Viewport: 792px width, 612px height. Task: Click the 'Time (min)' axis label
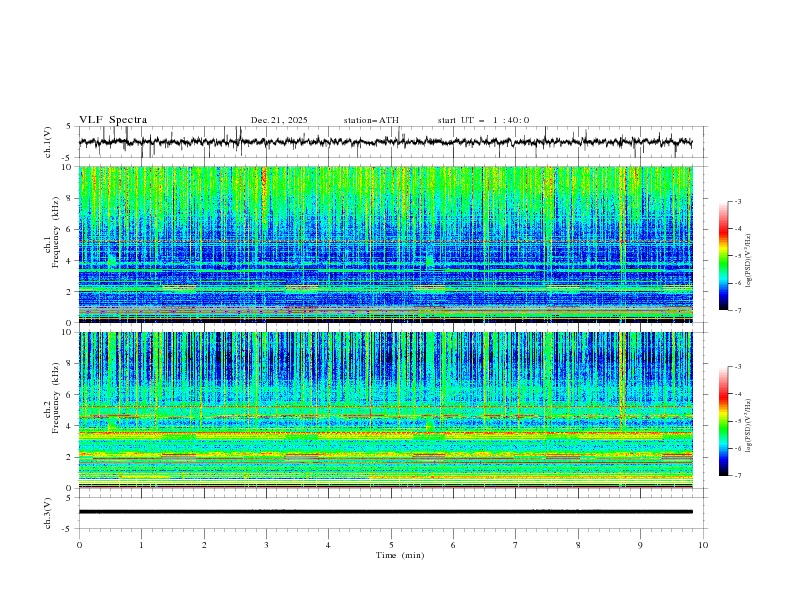400,555
